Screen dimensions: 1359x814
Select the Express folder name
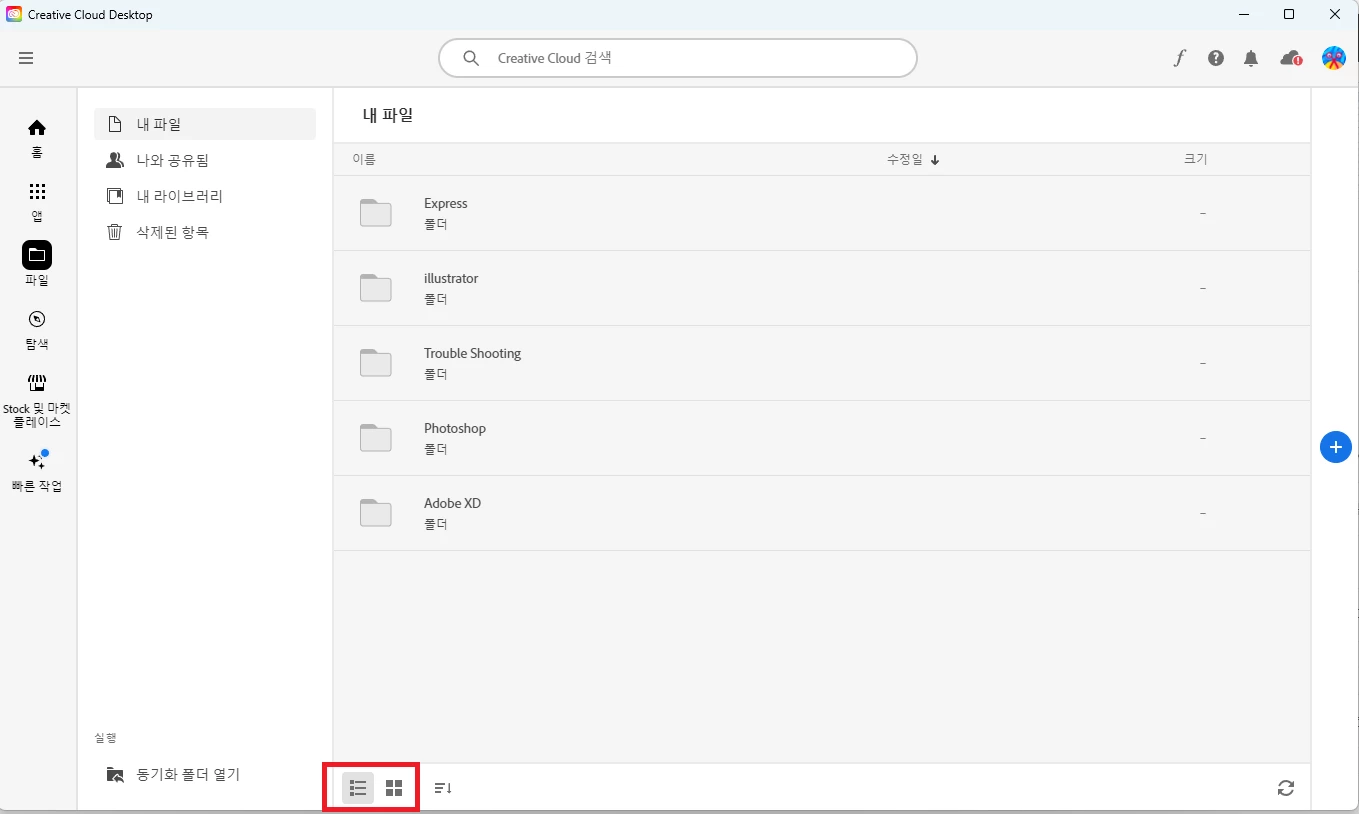[445, 203]
